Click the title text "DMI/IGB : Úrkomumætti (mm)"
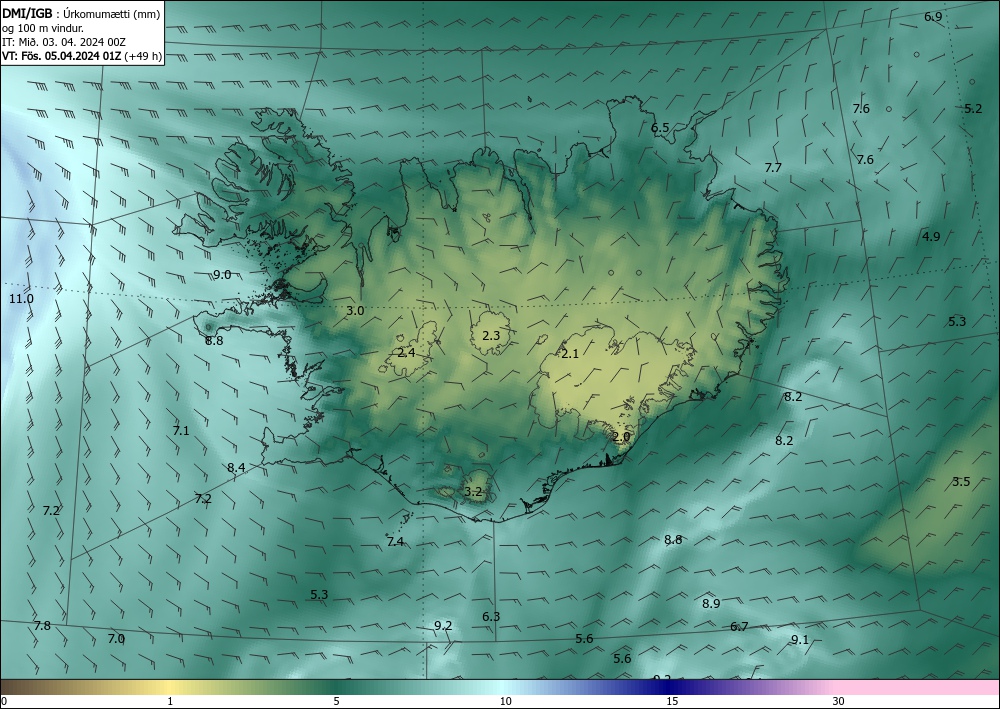 pyautogui.click(x=81, y=14)
